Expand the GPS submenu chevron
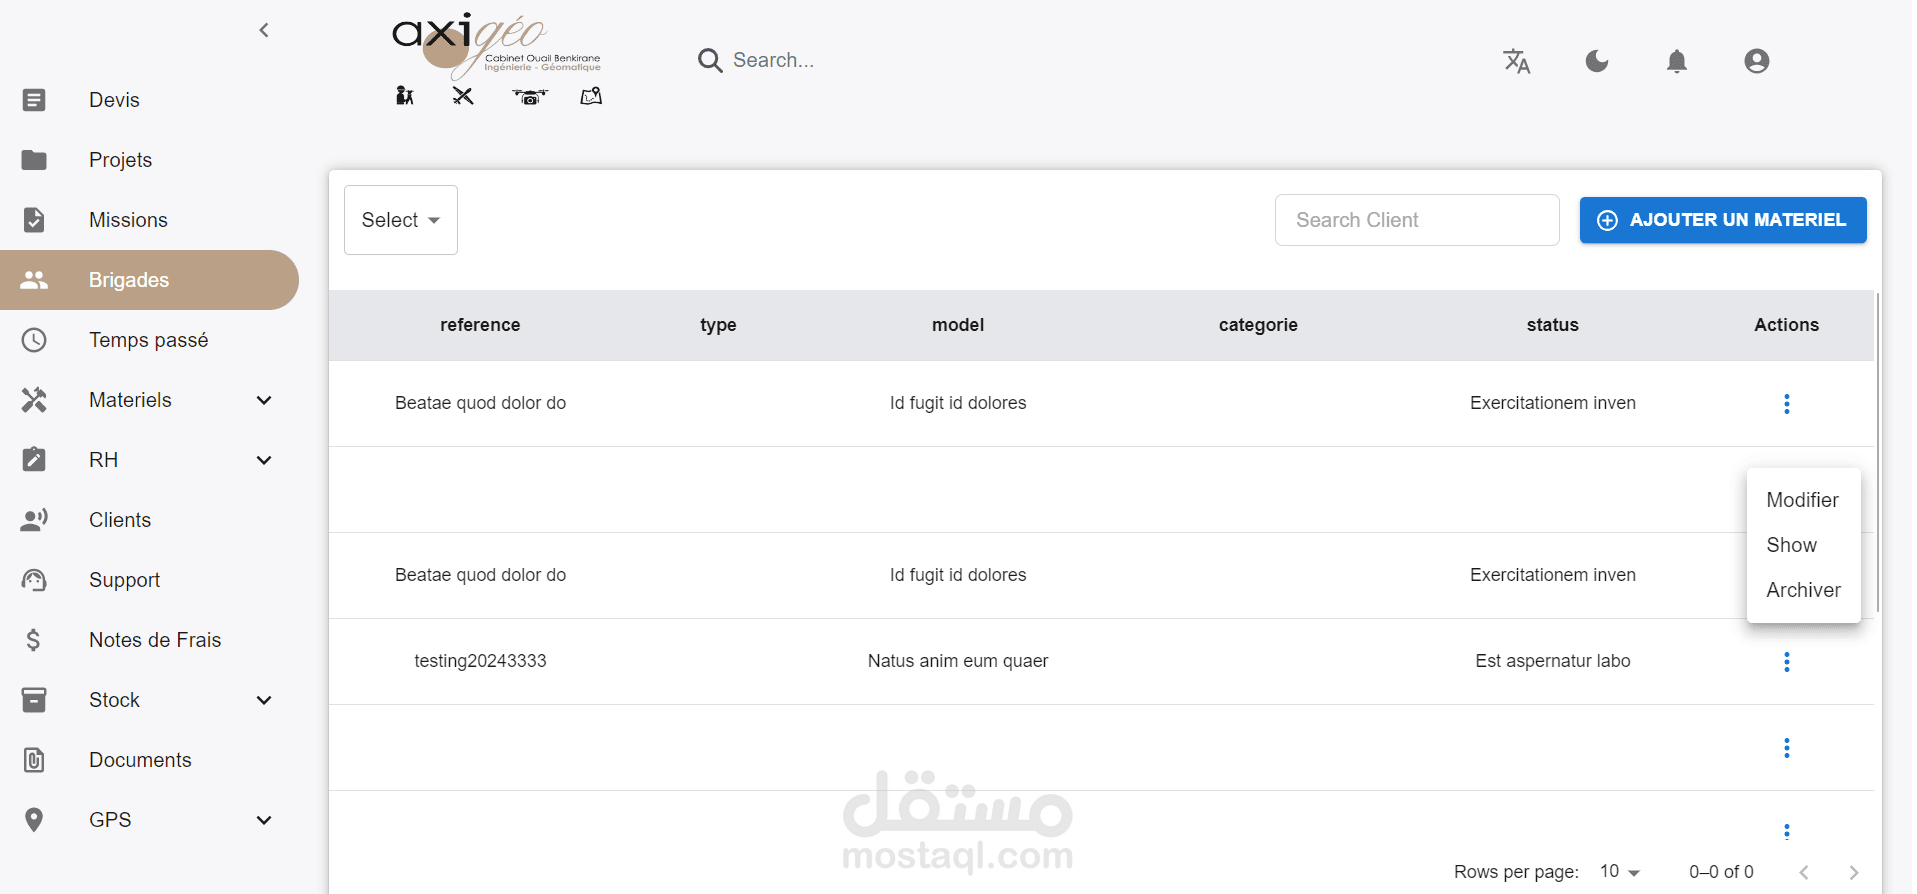 tap(264, 820)
